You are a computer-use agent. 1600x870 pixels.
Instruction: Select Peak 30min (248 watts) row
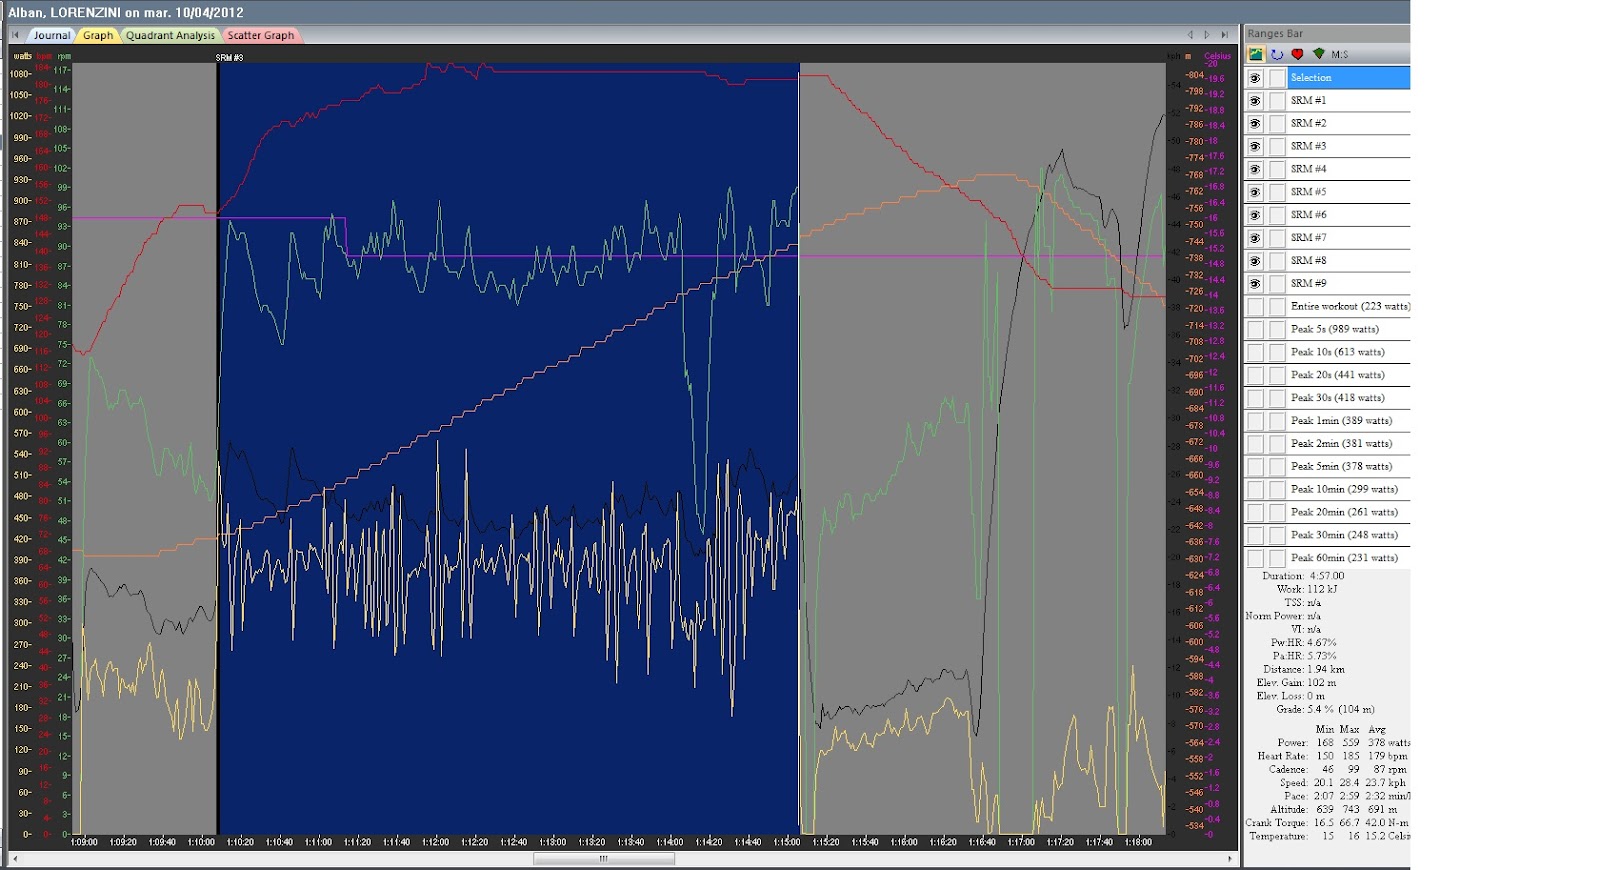click(1327, 535)
